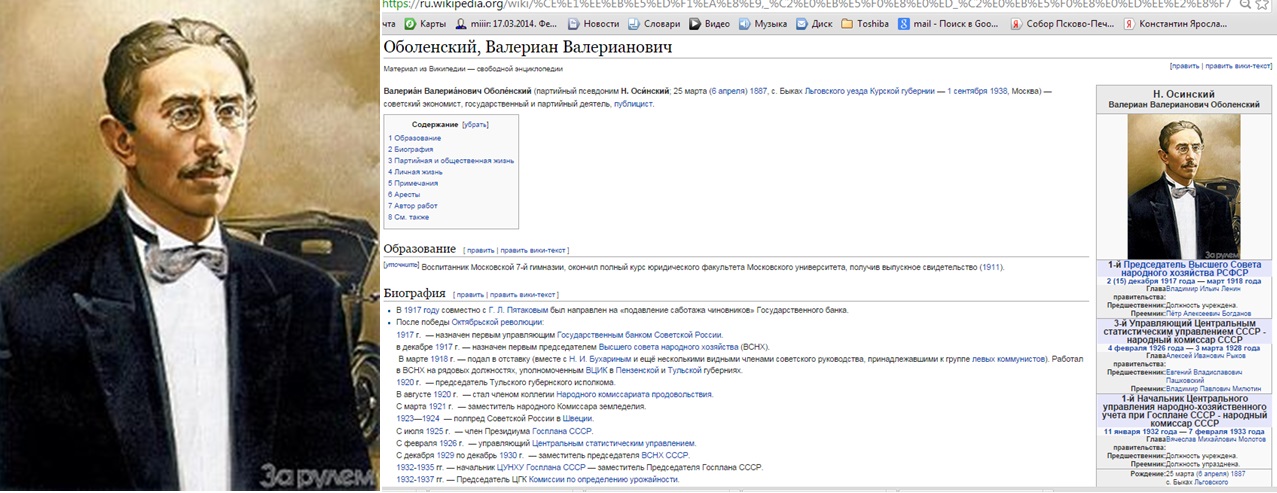The width and height of the screenshot is (1277, 493).
Task: Open the Диск bookmark
Action: point(815,23)
